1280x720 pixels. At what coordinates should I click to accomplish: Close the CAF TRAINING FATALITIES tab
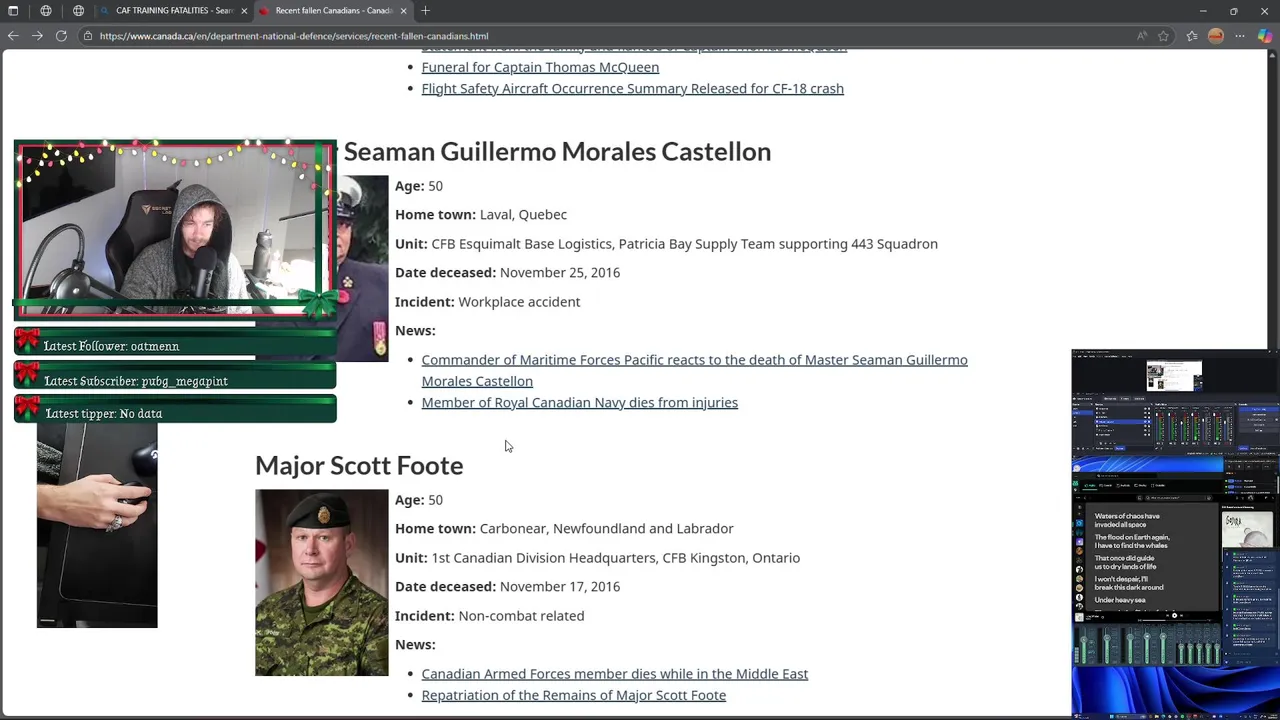[243, 10]
